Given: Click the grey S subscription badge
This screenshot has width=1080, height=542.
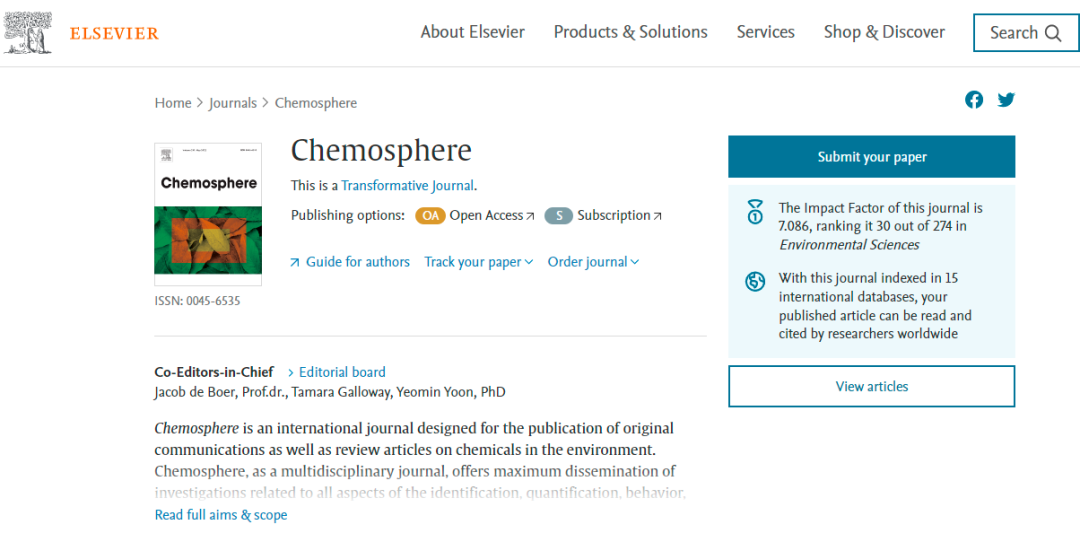Looking at the screenshot, I should point(558,215).
